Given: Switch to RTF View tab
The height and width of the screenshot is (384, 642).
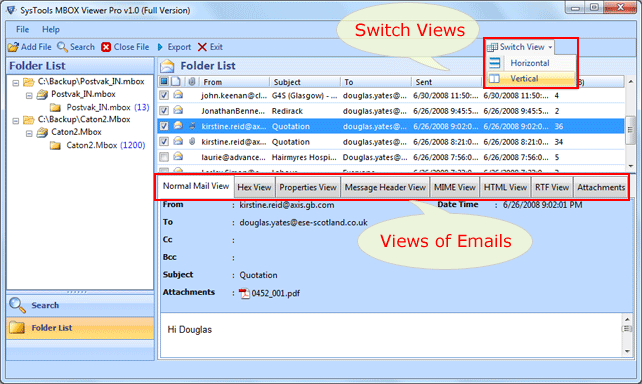Looking at the screenshot, I should 552,187.
